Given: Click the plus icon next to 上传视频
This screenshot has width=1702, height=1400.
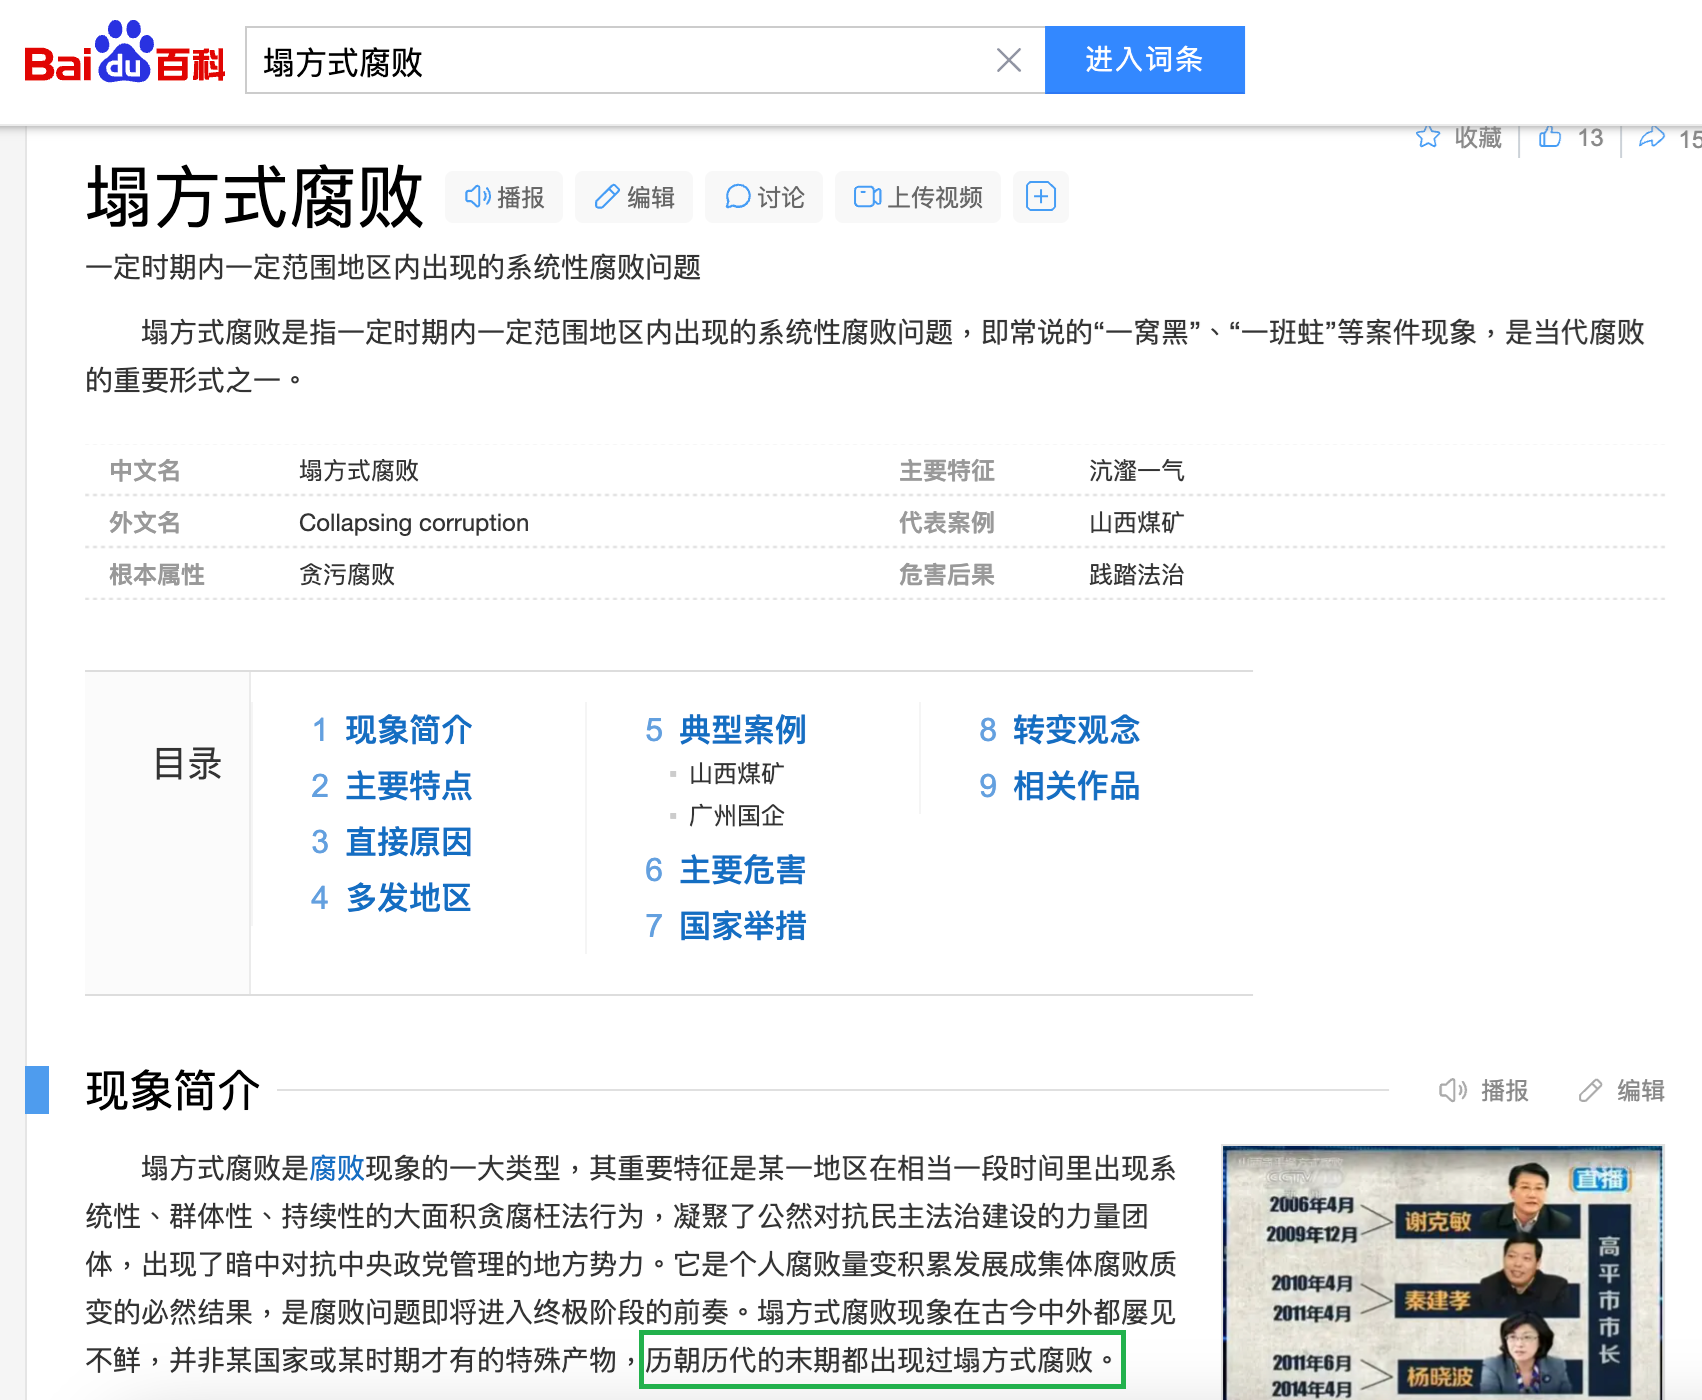Looking at the screenshot, I should pos(1040,197).
